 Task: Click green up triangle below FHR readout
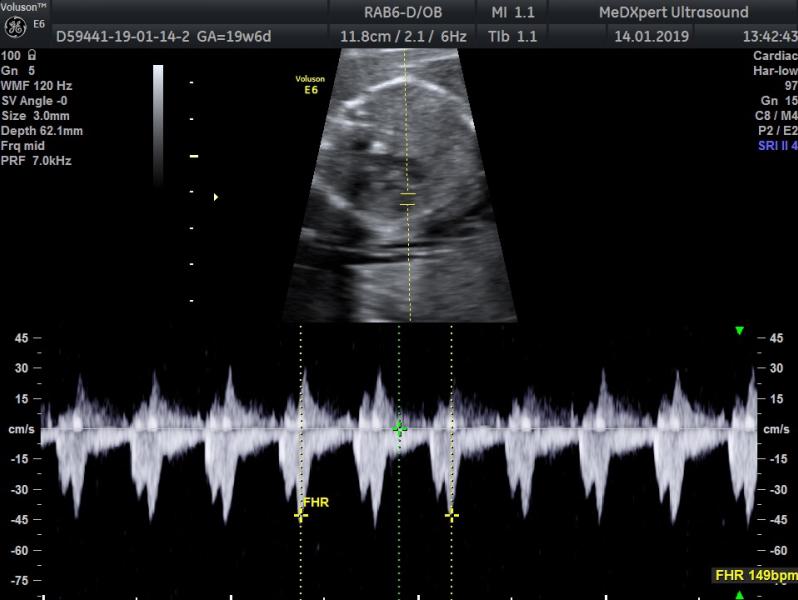coord(739,595)
